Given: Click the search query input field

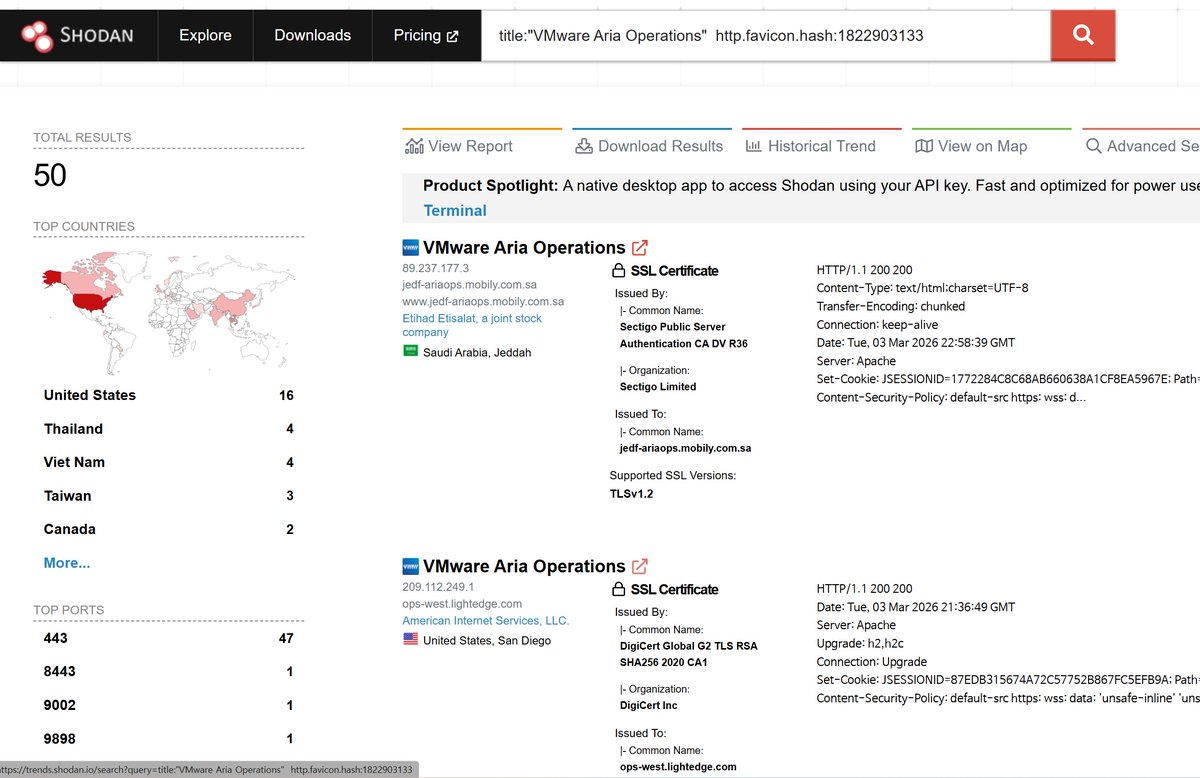Looking at the screenshot, I should click(x=765, y=35).
